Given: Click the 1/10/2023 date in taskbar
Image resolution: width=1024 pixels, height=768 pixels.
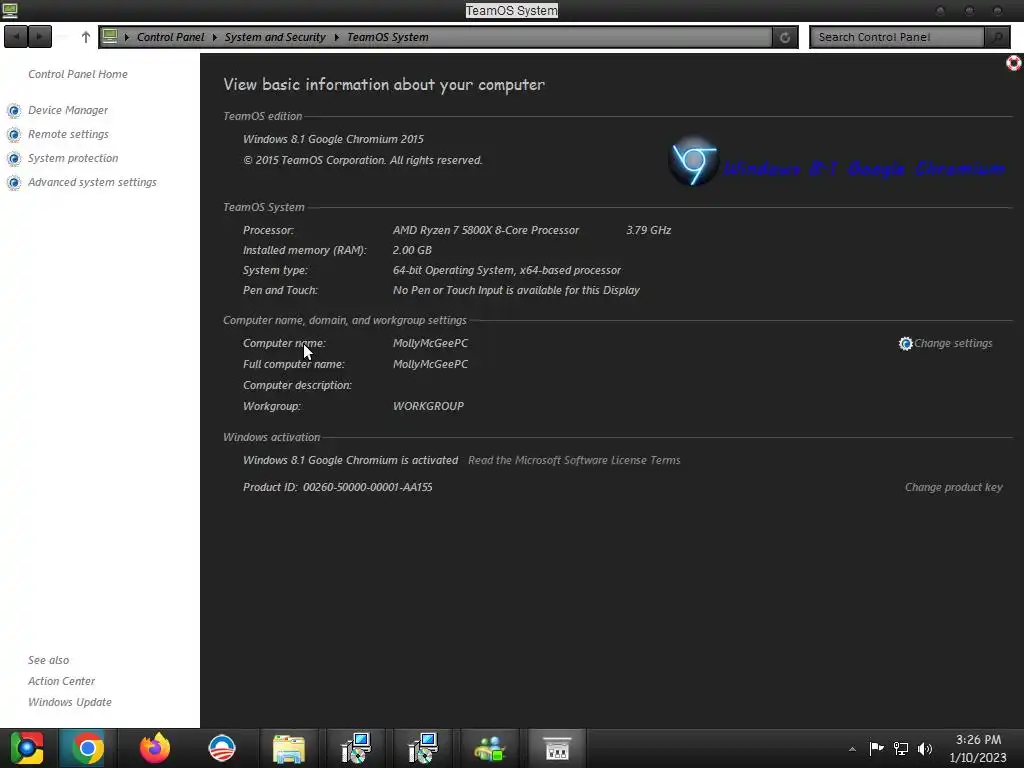Looking at the screenshot, I should (978, 758).
